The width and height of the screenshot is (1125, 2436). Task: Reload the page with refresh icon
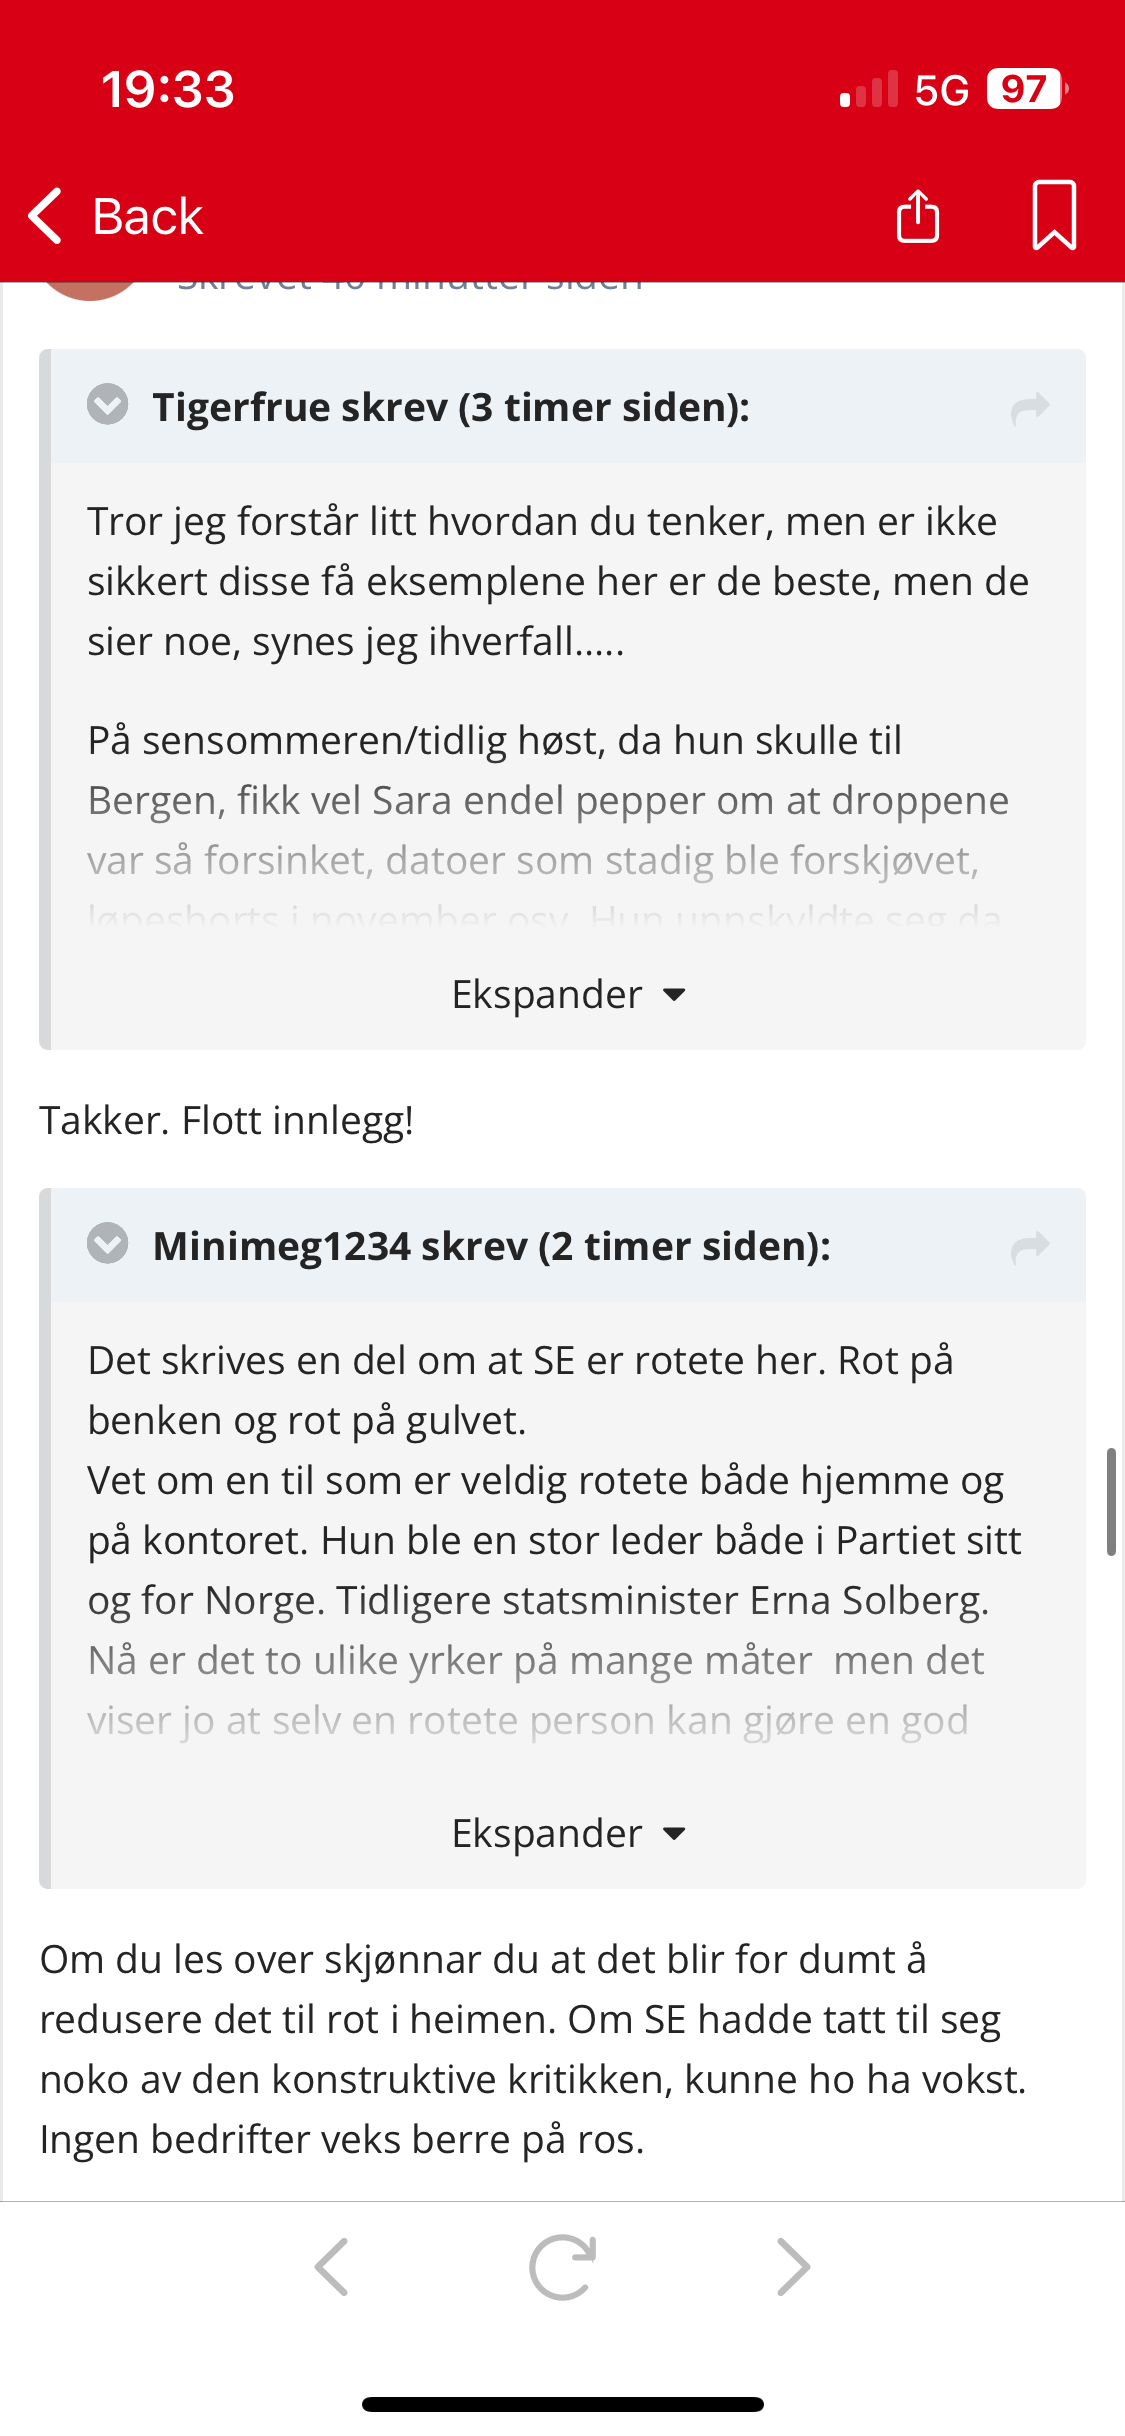(x=562, y=2267)
